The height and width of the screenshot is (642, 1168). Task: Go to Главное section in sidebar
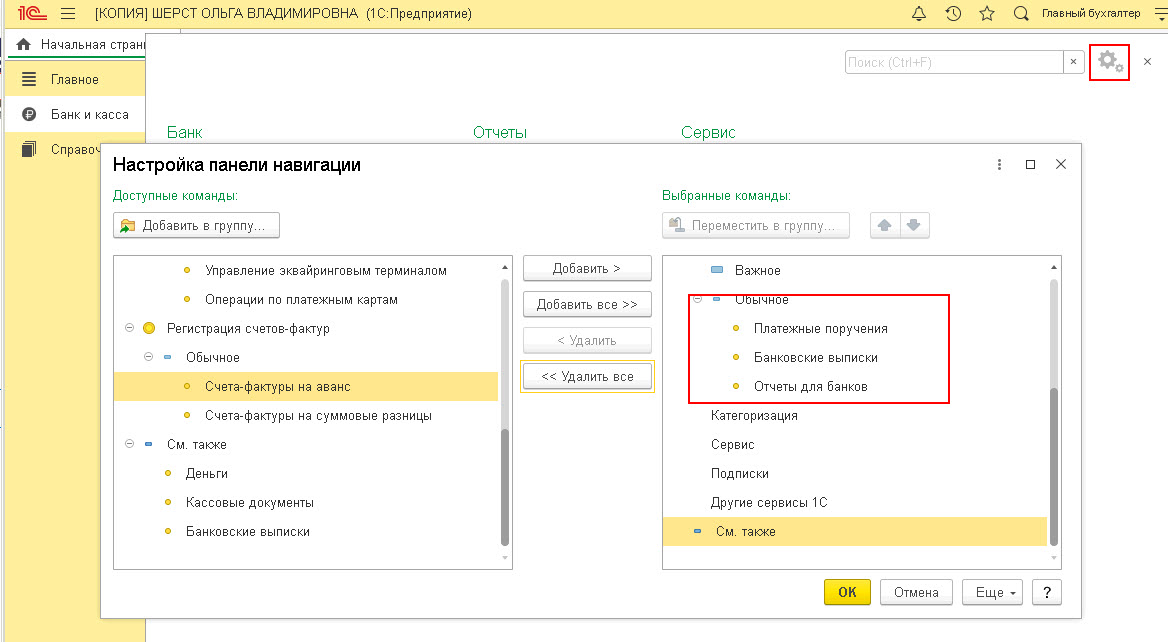(74, 79)
